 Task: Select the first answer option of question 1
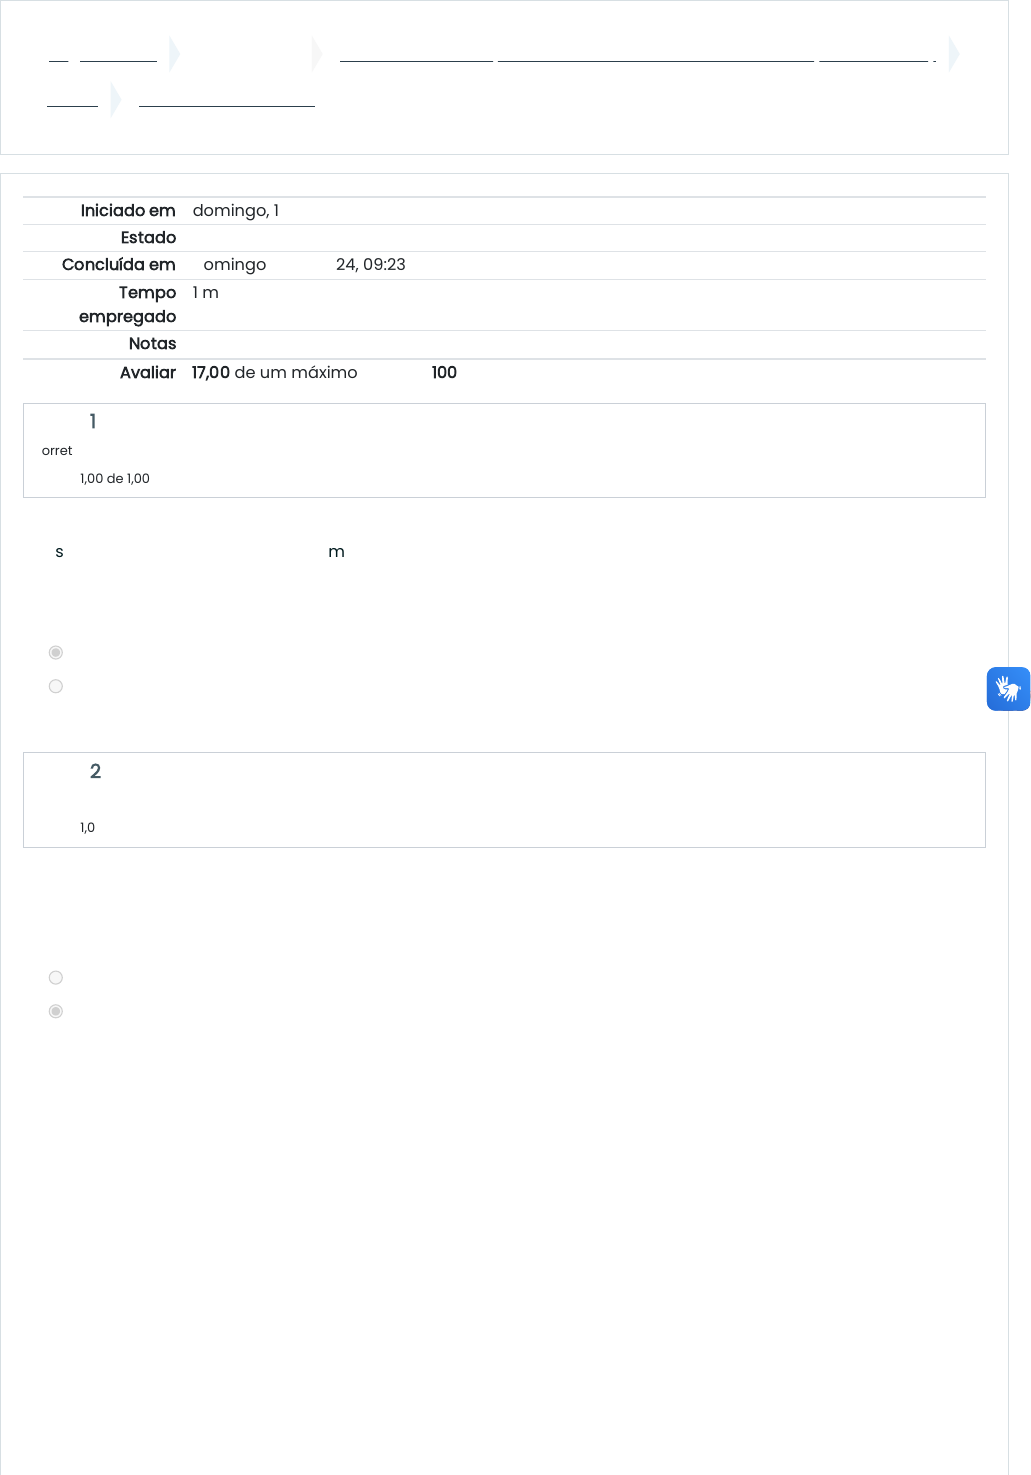click(x=56, y=652)
